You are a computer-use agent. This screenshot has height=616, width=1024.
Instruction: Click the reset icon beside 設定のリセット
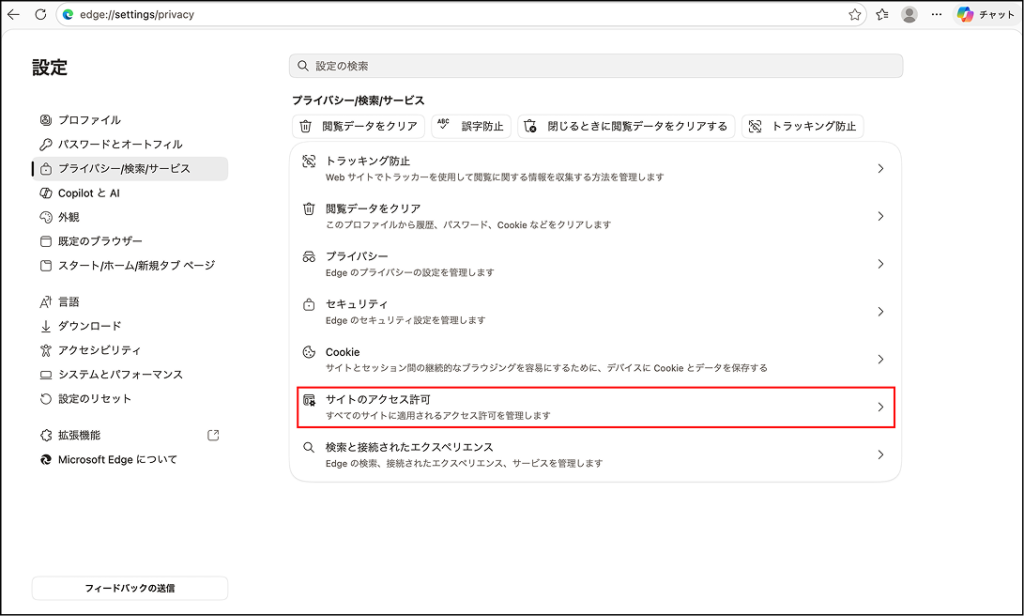tap(46, 398)
